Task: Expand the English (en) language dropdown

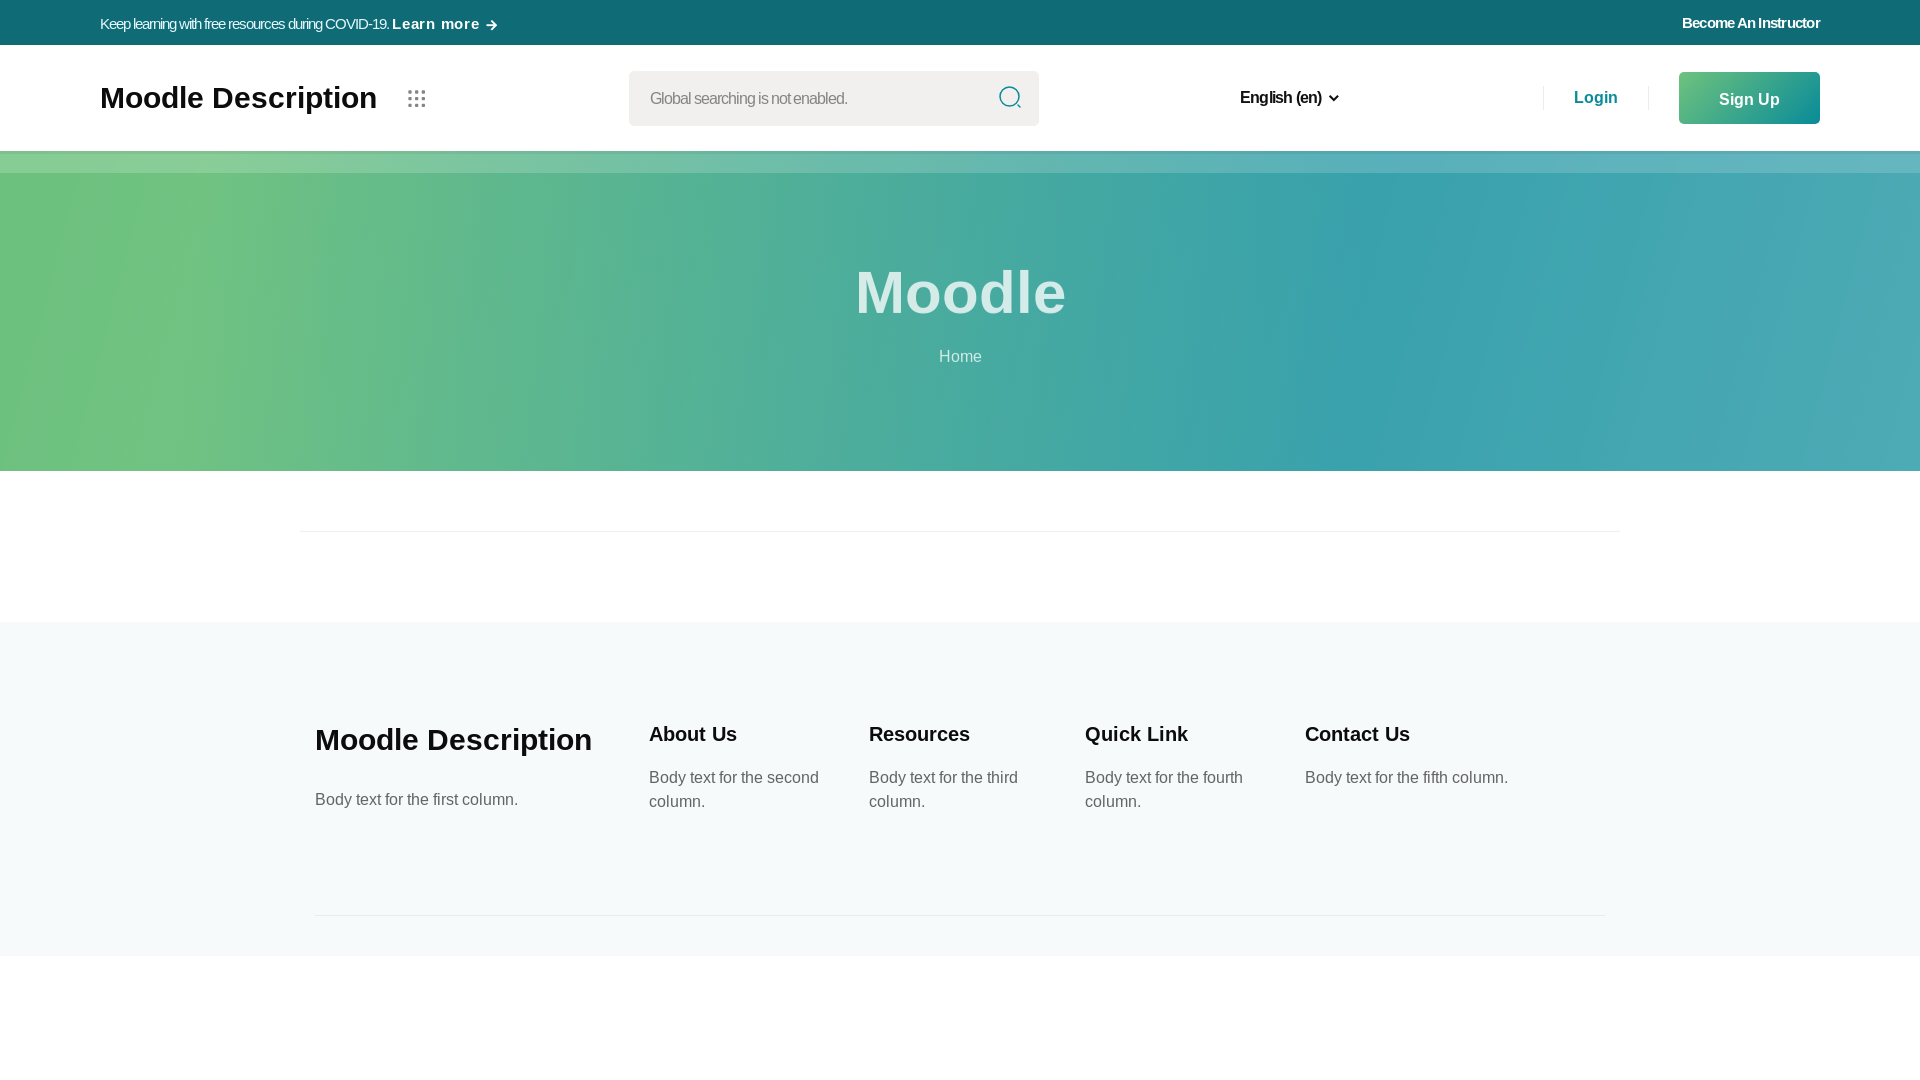Action: [1289, 98]
